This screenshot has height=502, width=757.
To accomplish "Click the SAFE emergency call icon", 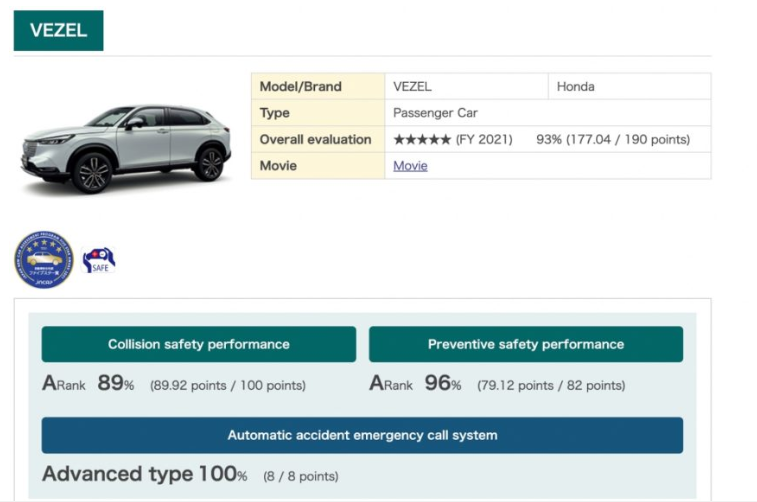I will (x=99, y=260).
